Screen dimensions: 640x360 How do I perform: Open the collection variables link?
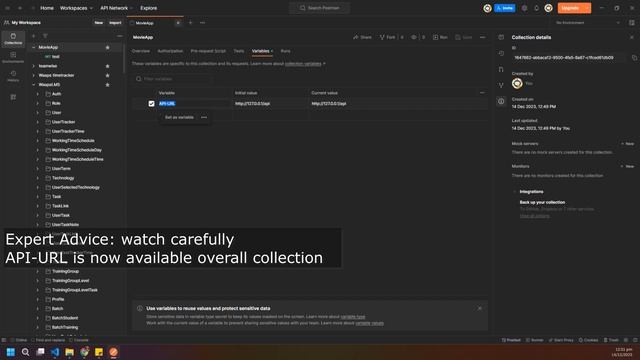tap(303, 64)
